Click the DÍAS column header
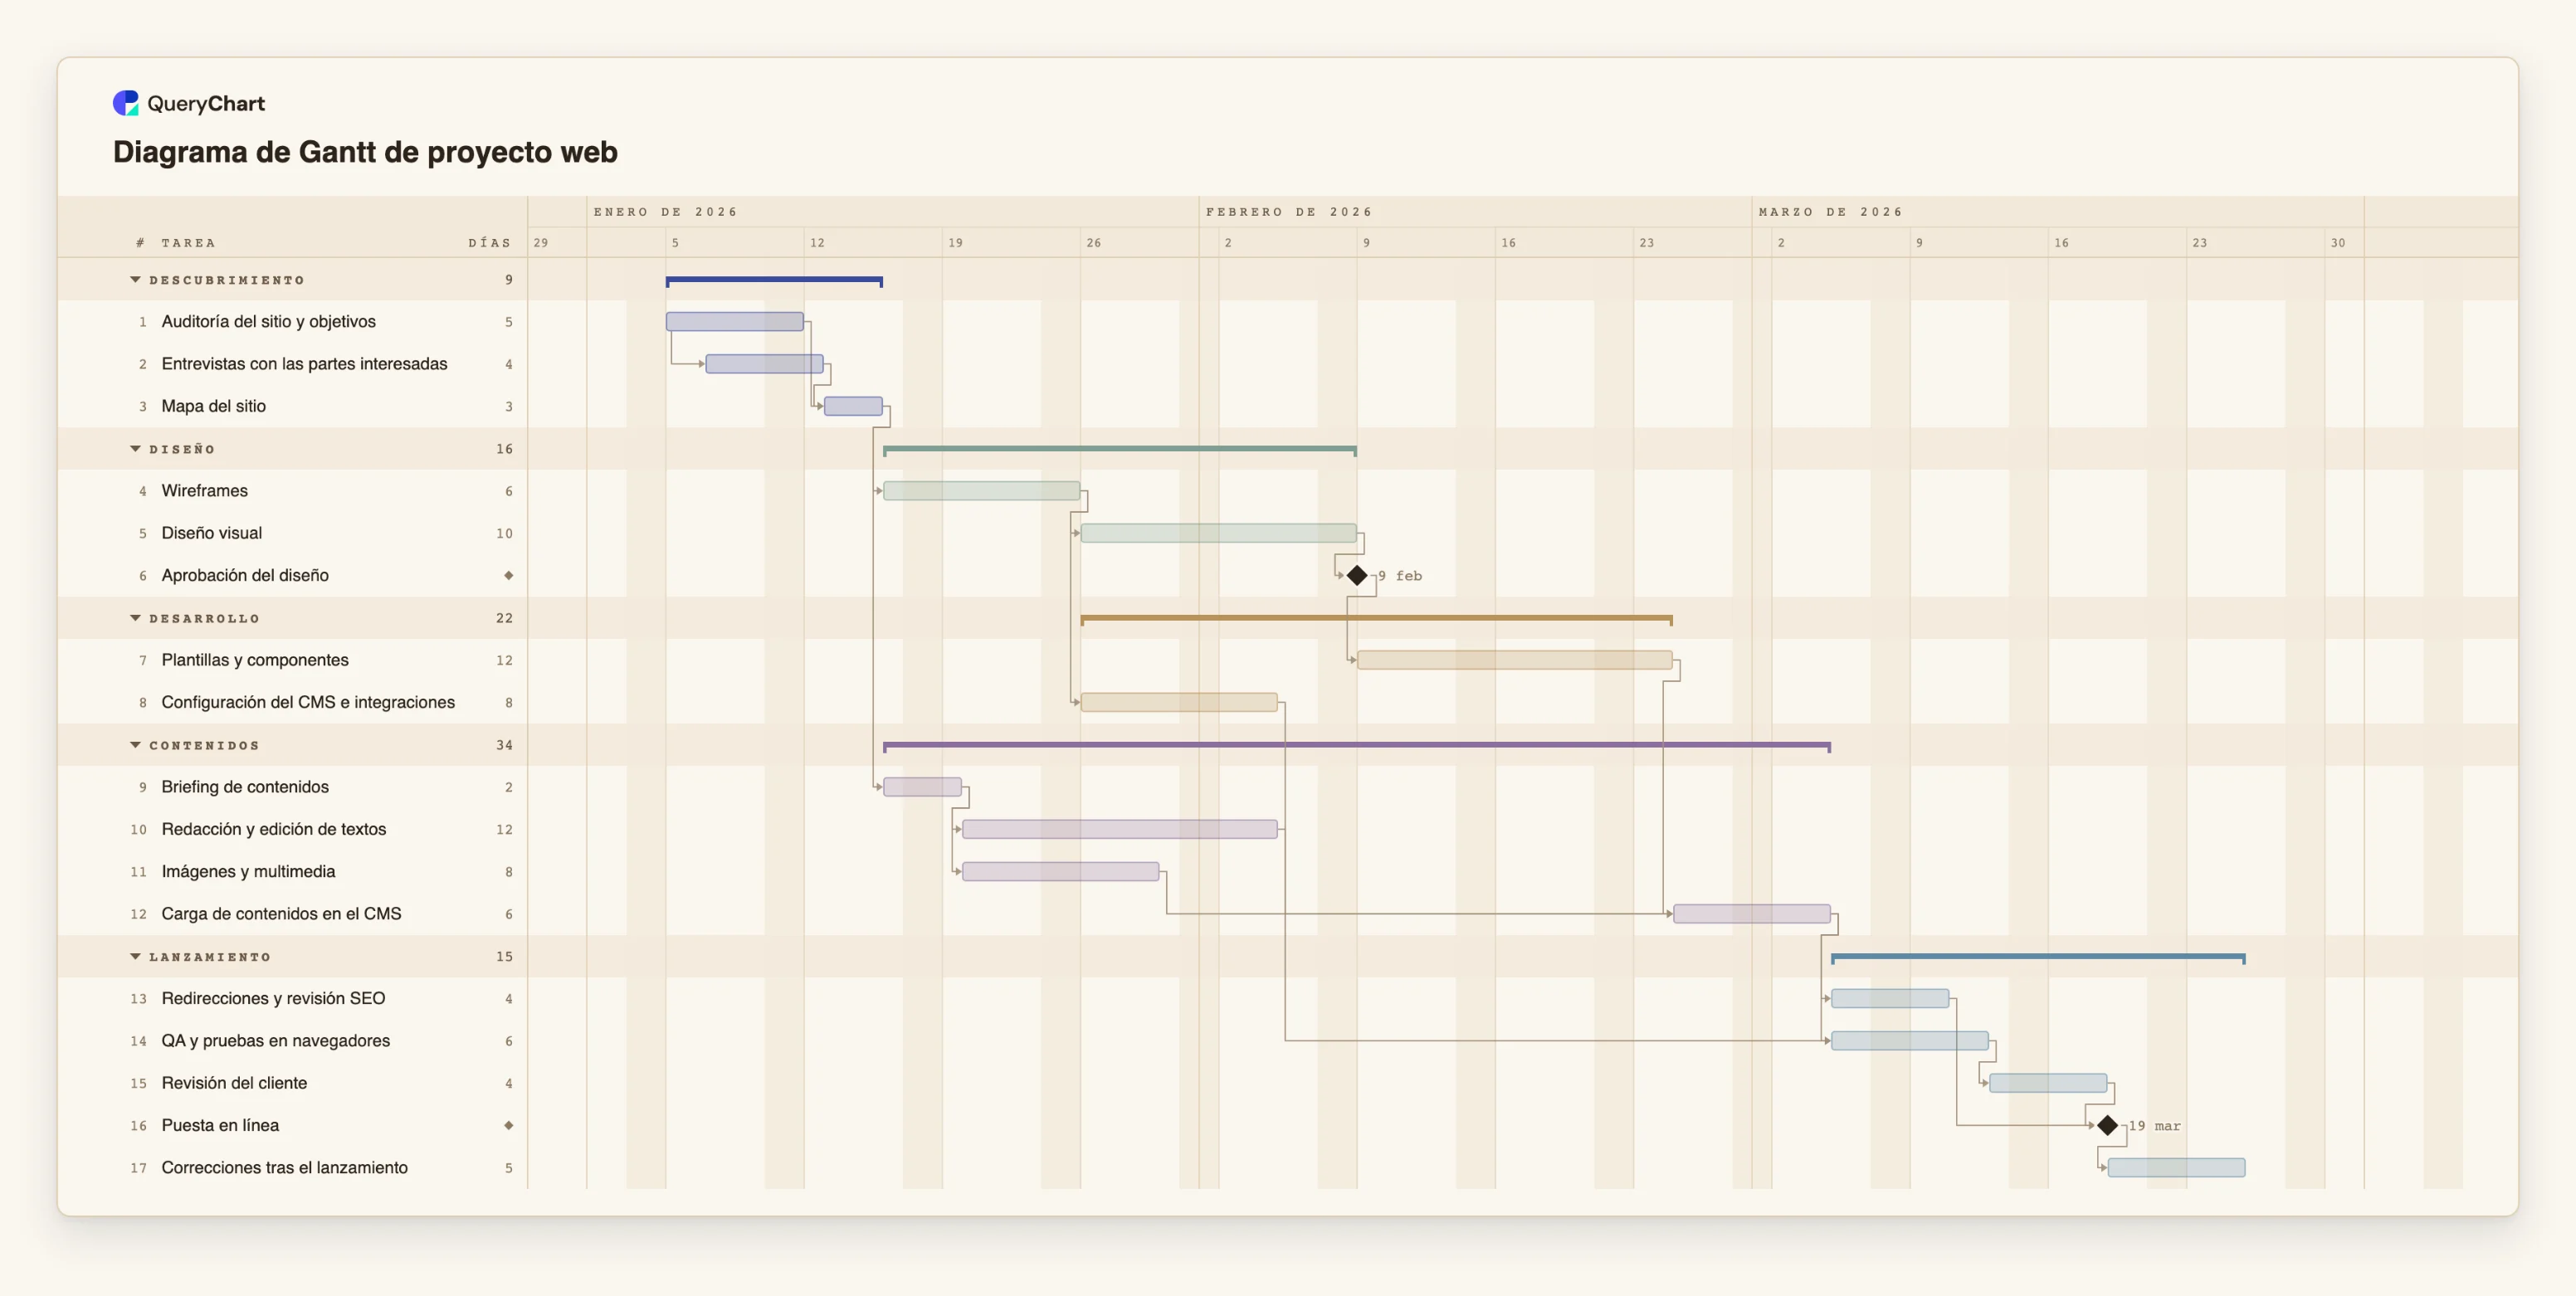Viewport: 2576px width, 1296px height. 490,243
